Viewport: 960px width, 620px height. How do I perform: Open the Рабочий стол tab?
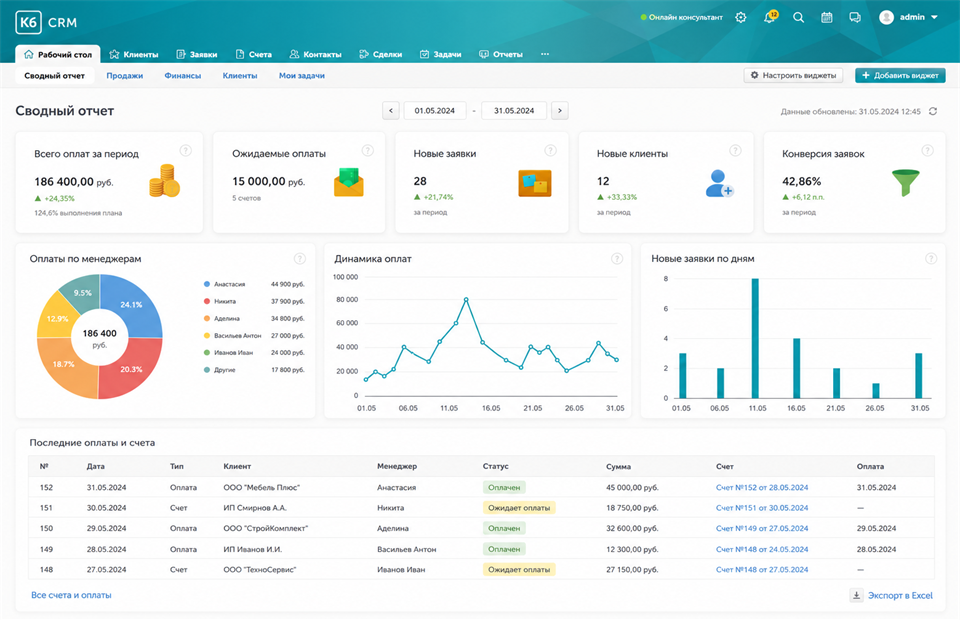tap(58, 54)
